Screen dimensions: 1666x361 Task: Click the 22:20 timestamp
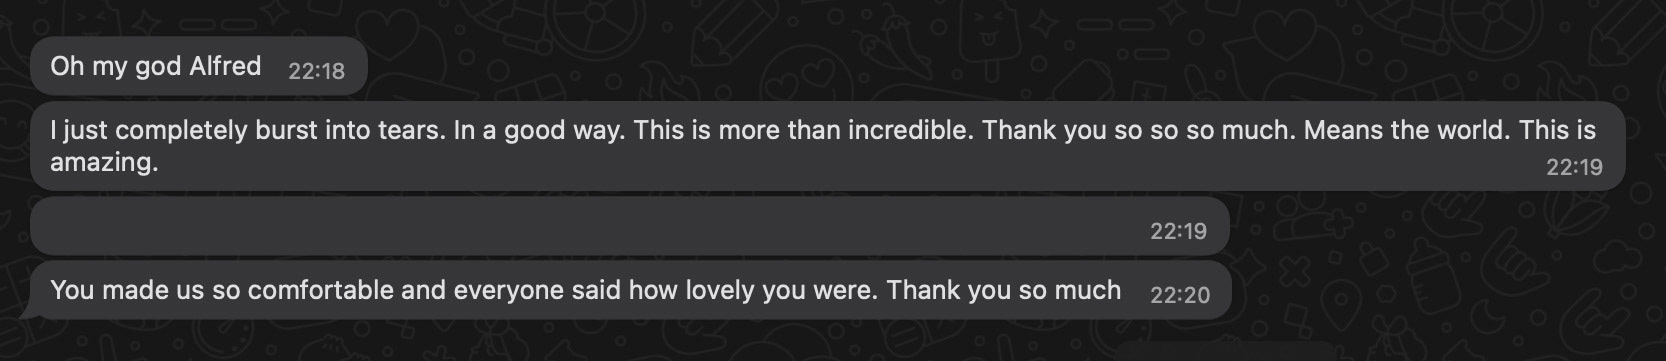coord(1180,295)
